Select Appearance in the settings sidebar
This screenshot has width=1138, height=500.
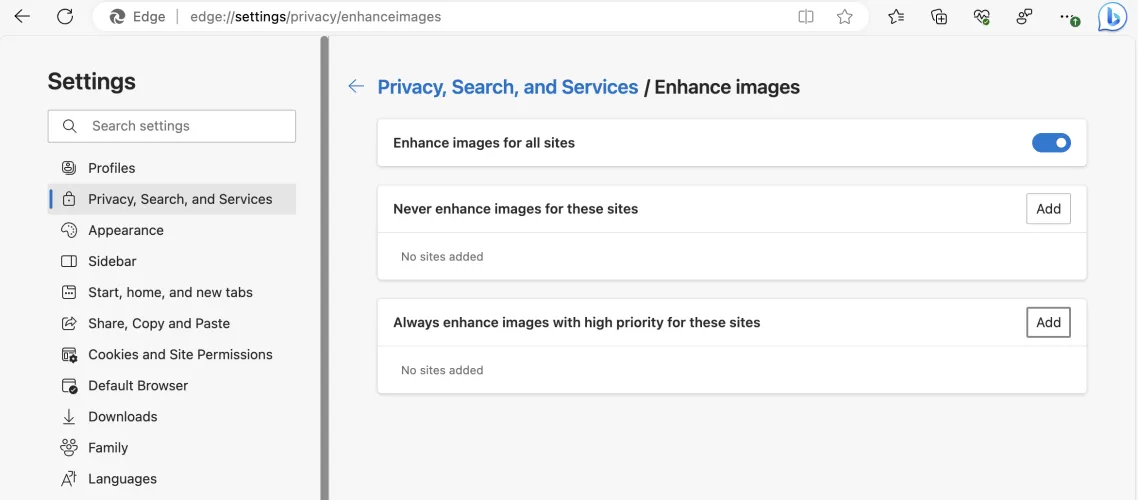(125, 230)
